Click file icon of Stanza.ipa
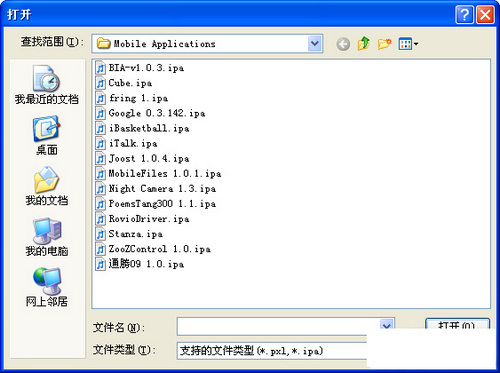 100,234
